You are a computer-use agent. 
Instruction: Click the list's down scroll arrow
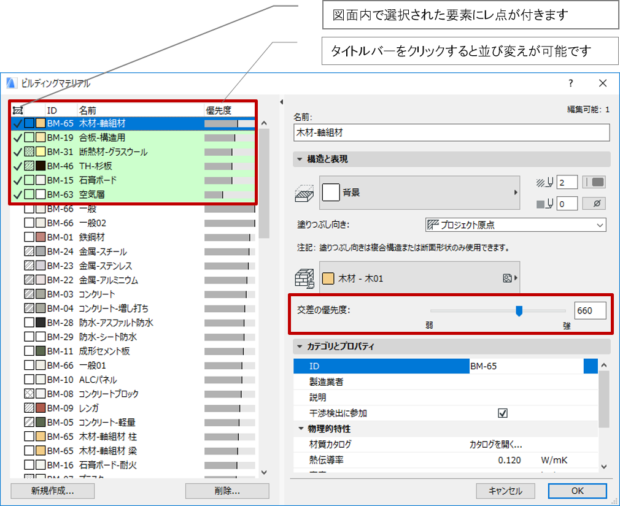click(264, 472)
